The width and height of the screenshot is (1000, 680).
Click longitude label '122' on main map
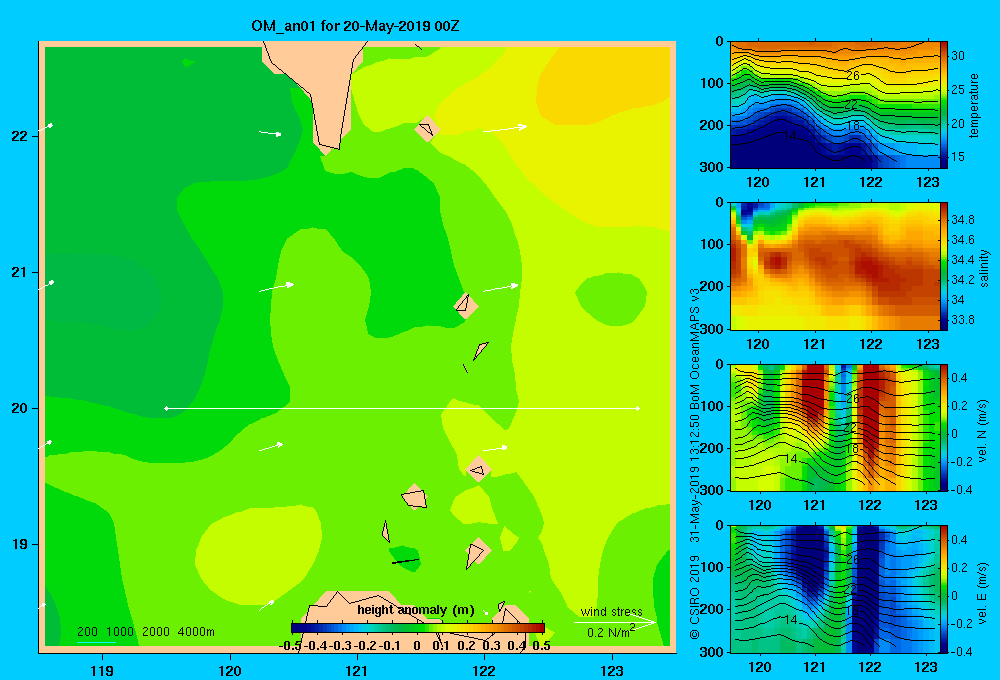coord(485,670)
